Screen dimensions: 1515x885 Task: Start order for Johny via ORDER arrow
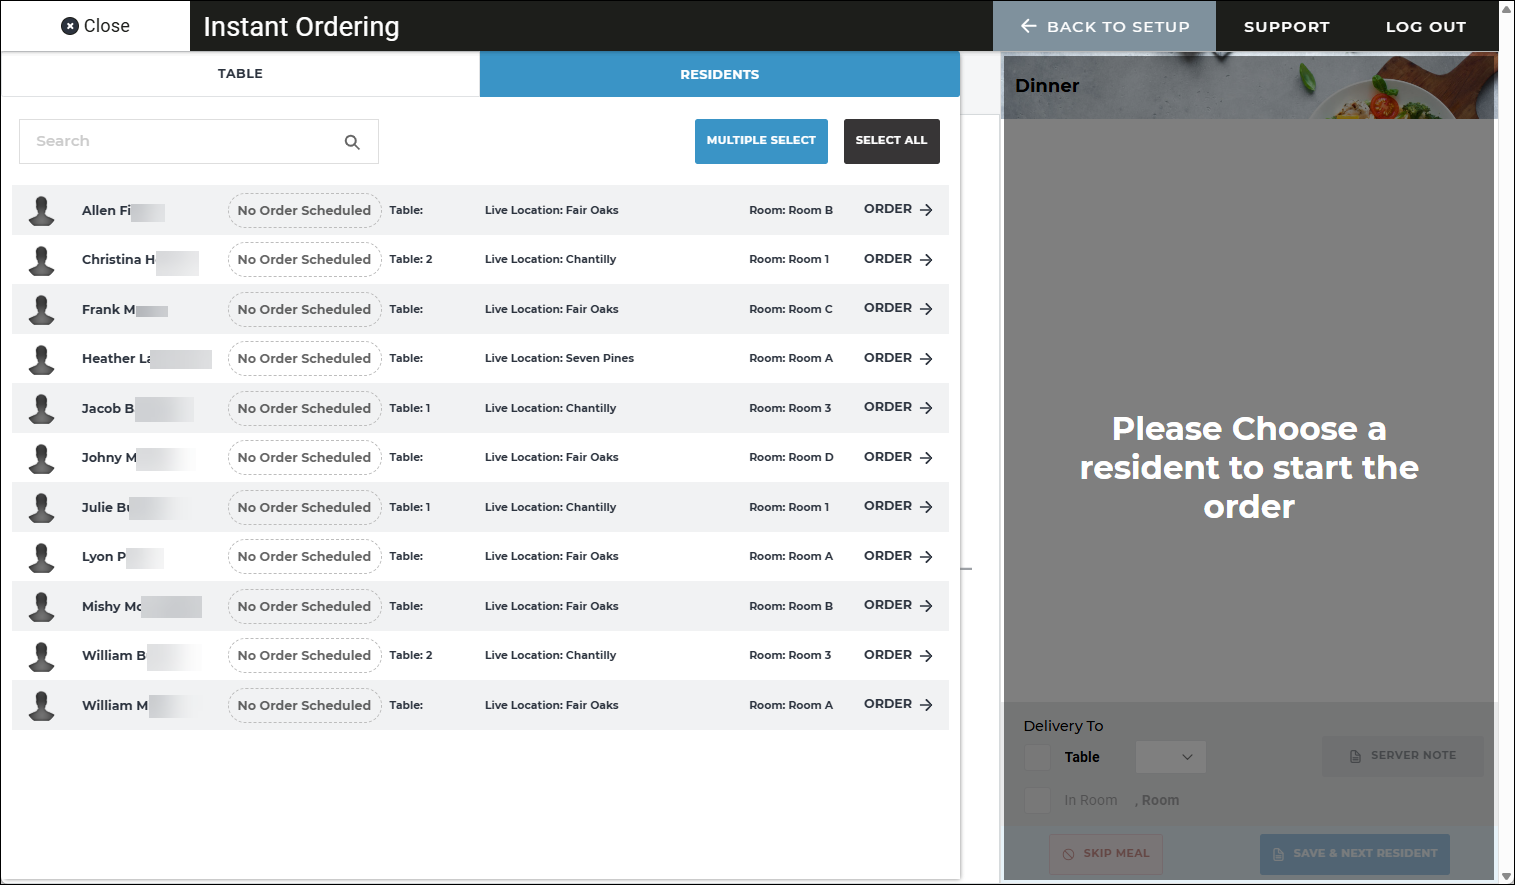[x=898, y=457]
